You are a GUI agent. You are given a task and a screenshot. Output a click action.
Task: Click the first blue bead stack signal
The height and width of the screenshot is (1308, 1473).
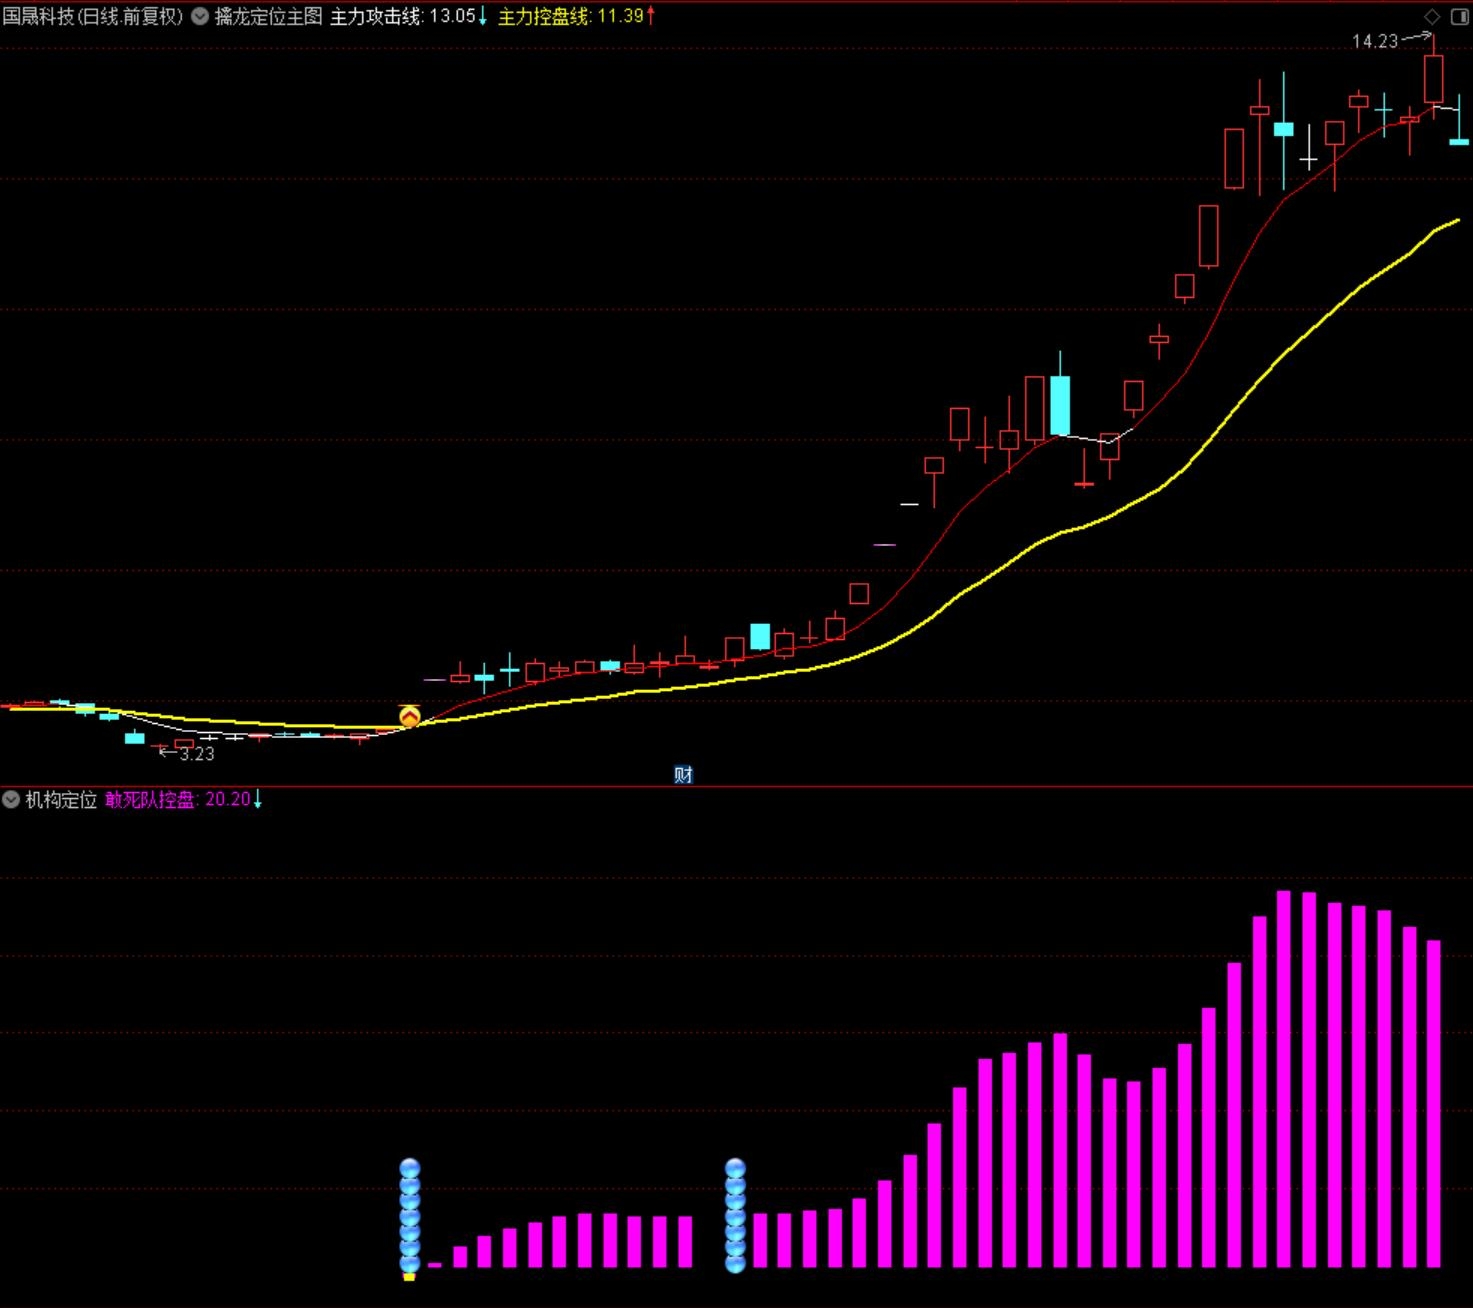tap(410, 1216)
